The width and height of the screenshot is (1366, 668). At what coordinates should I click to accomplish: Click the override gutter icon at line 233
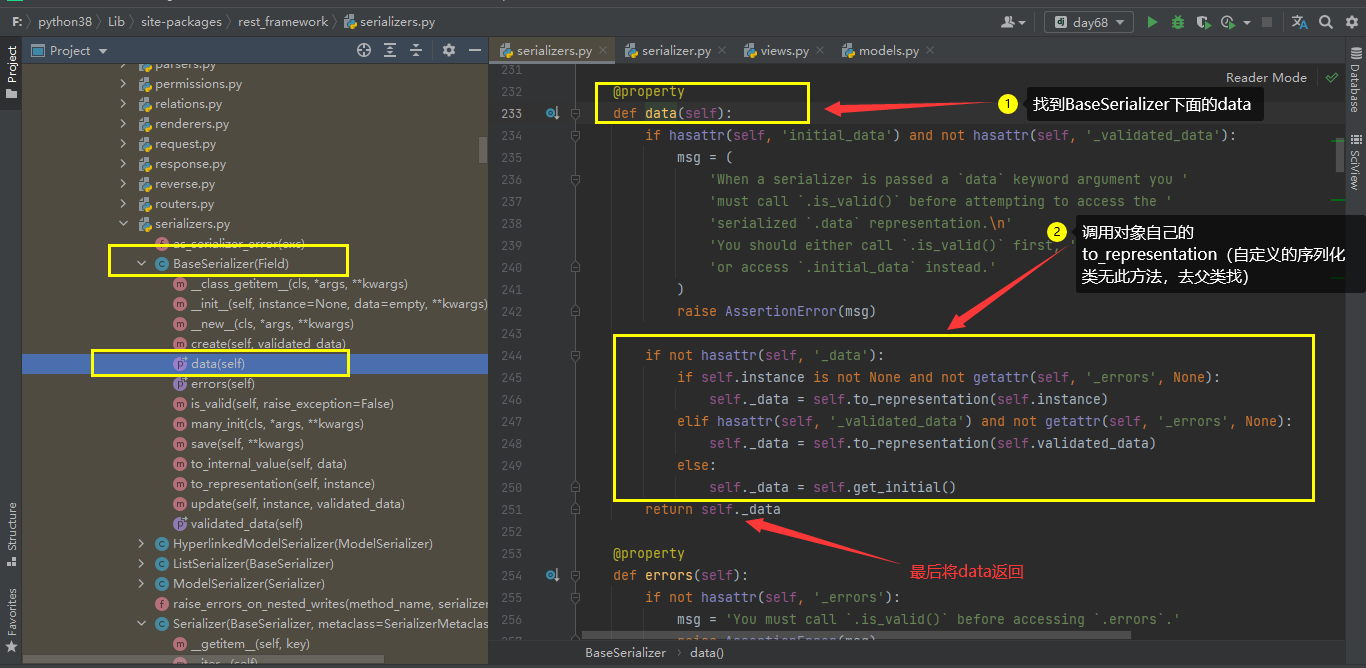[552, 113]
